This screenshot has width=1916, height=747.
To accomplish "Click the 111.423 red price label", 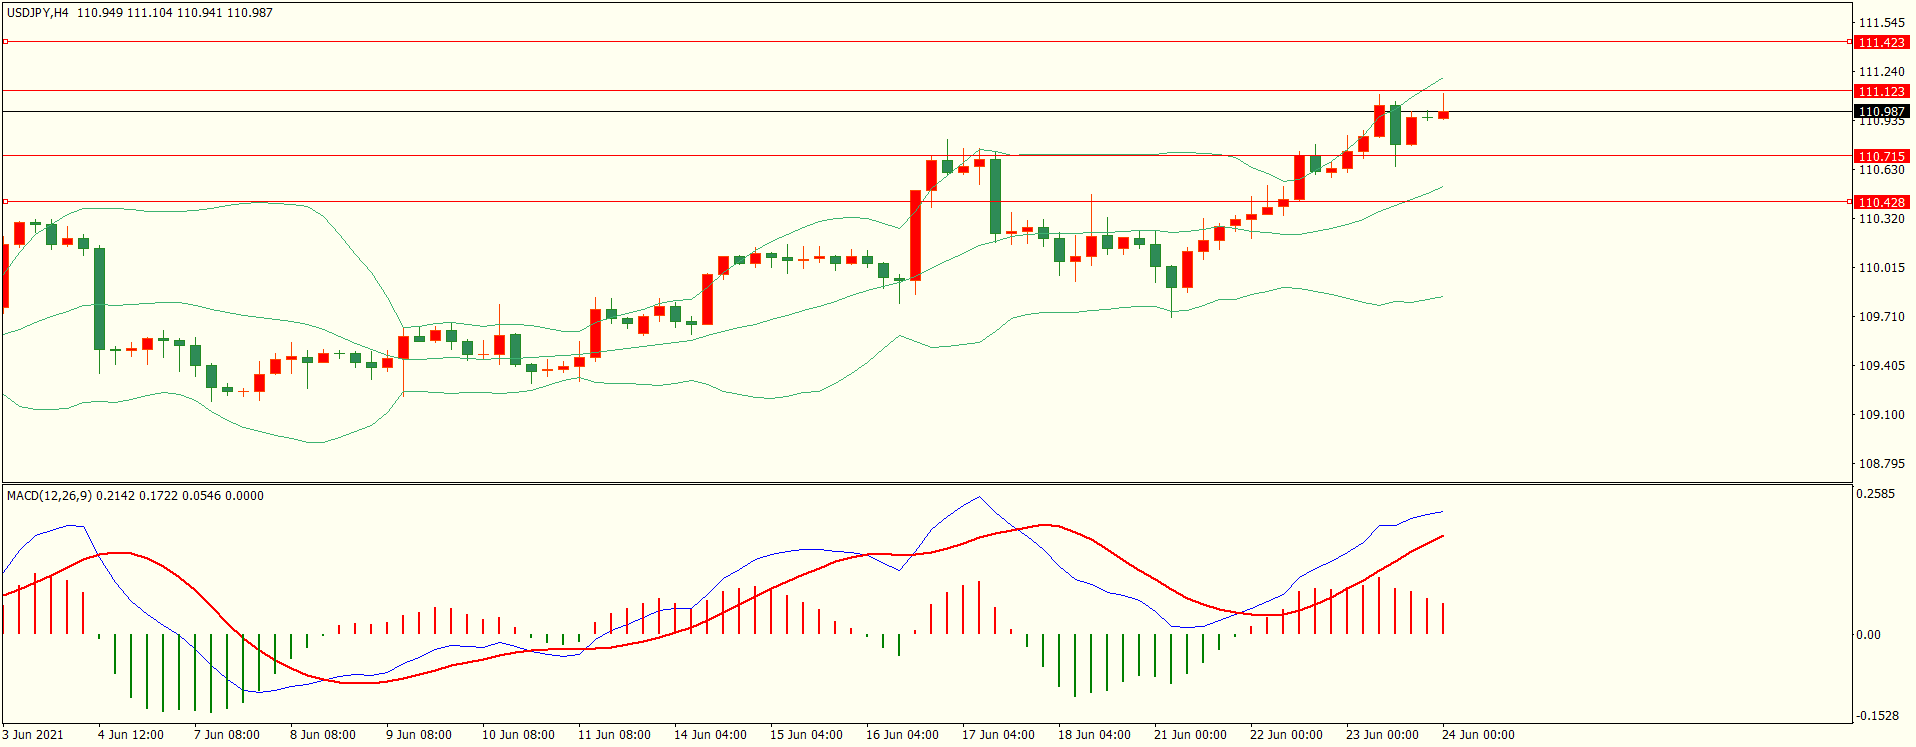I will point(1881,42).
